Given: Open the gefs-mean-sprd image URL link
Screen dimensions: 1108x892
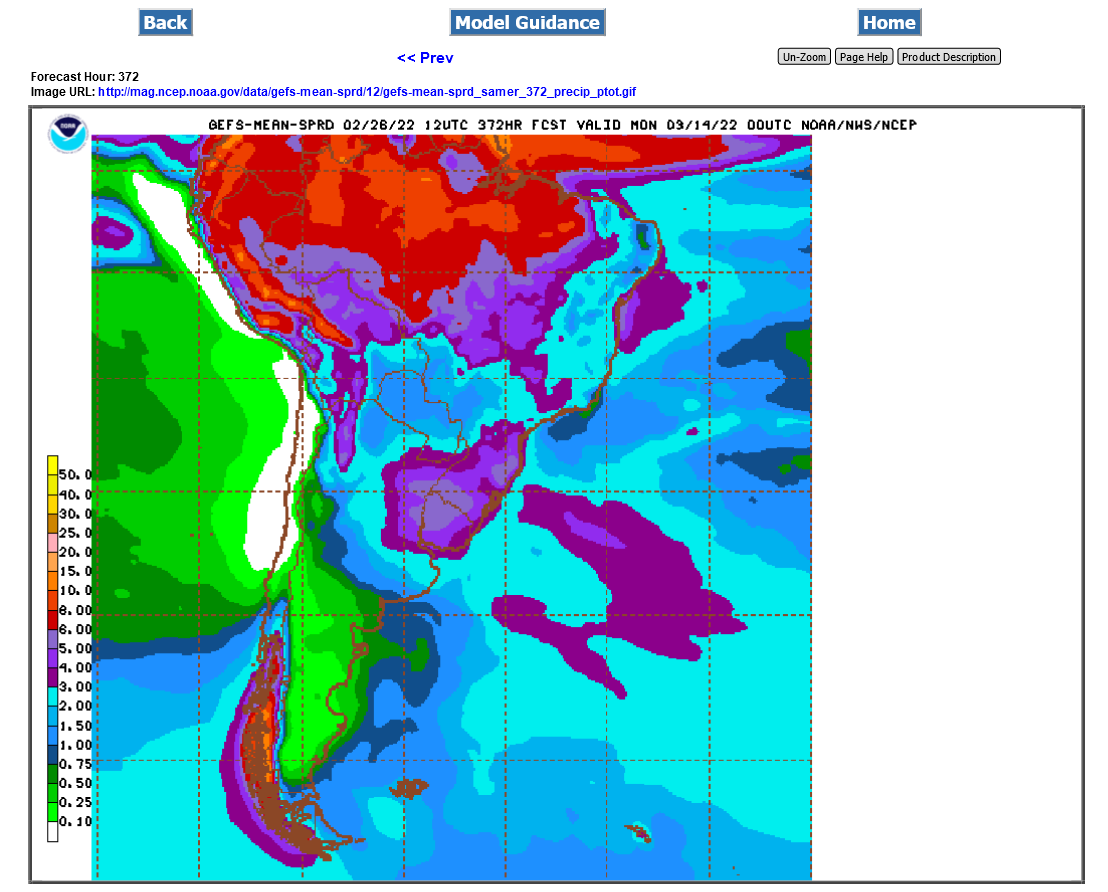Looking at the screenshot, I should 366,92.
